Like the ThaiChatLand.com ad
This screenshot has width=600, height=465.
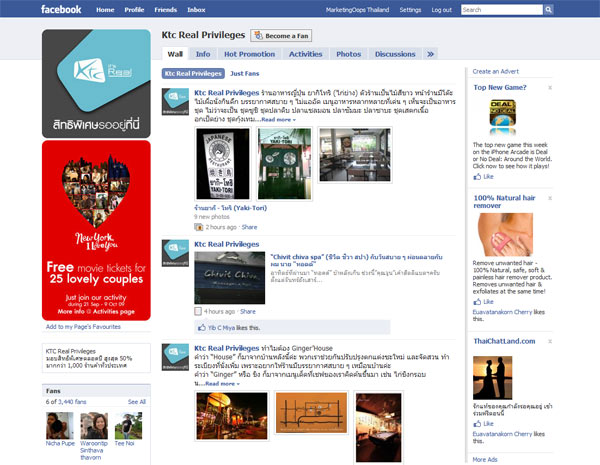coord(483,424)
